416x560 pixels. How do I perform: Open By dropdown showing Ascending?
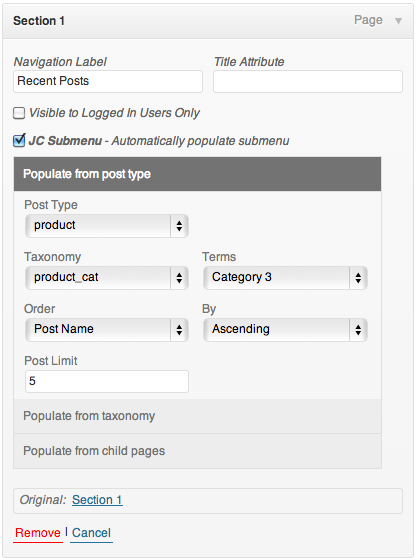click(x=285, y=330)
